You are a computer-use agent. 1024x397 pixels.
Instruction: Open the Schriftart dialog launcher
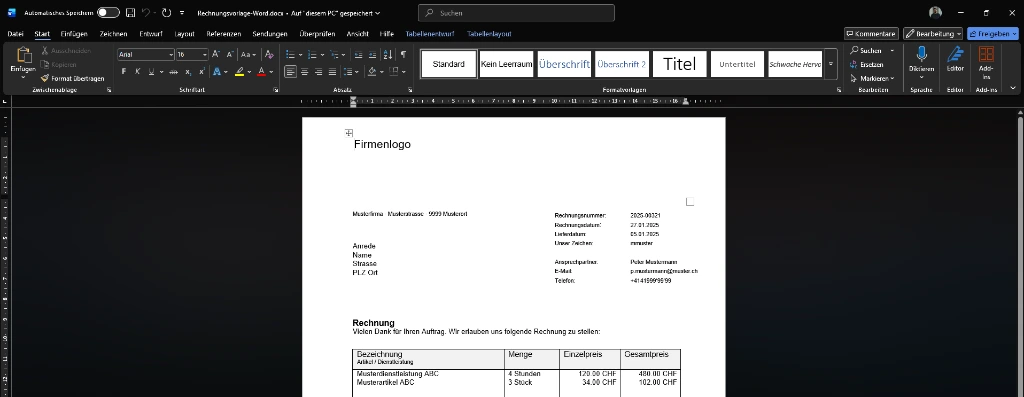tap(276, 89)
